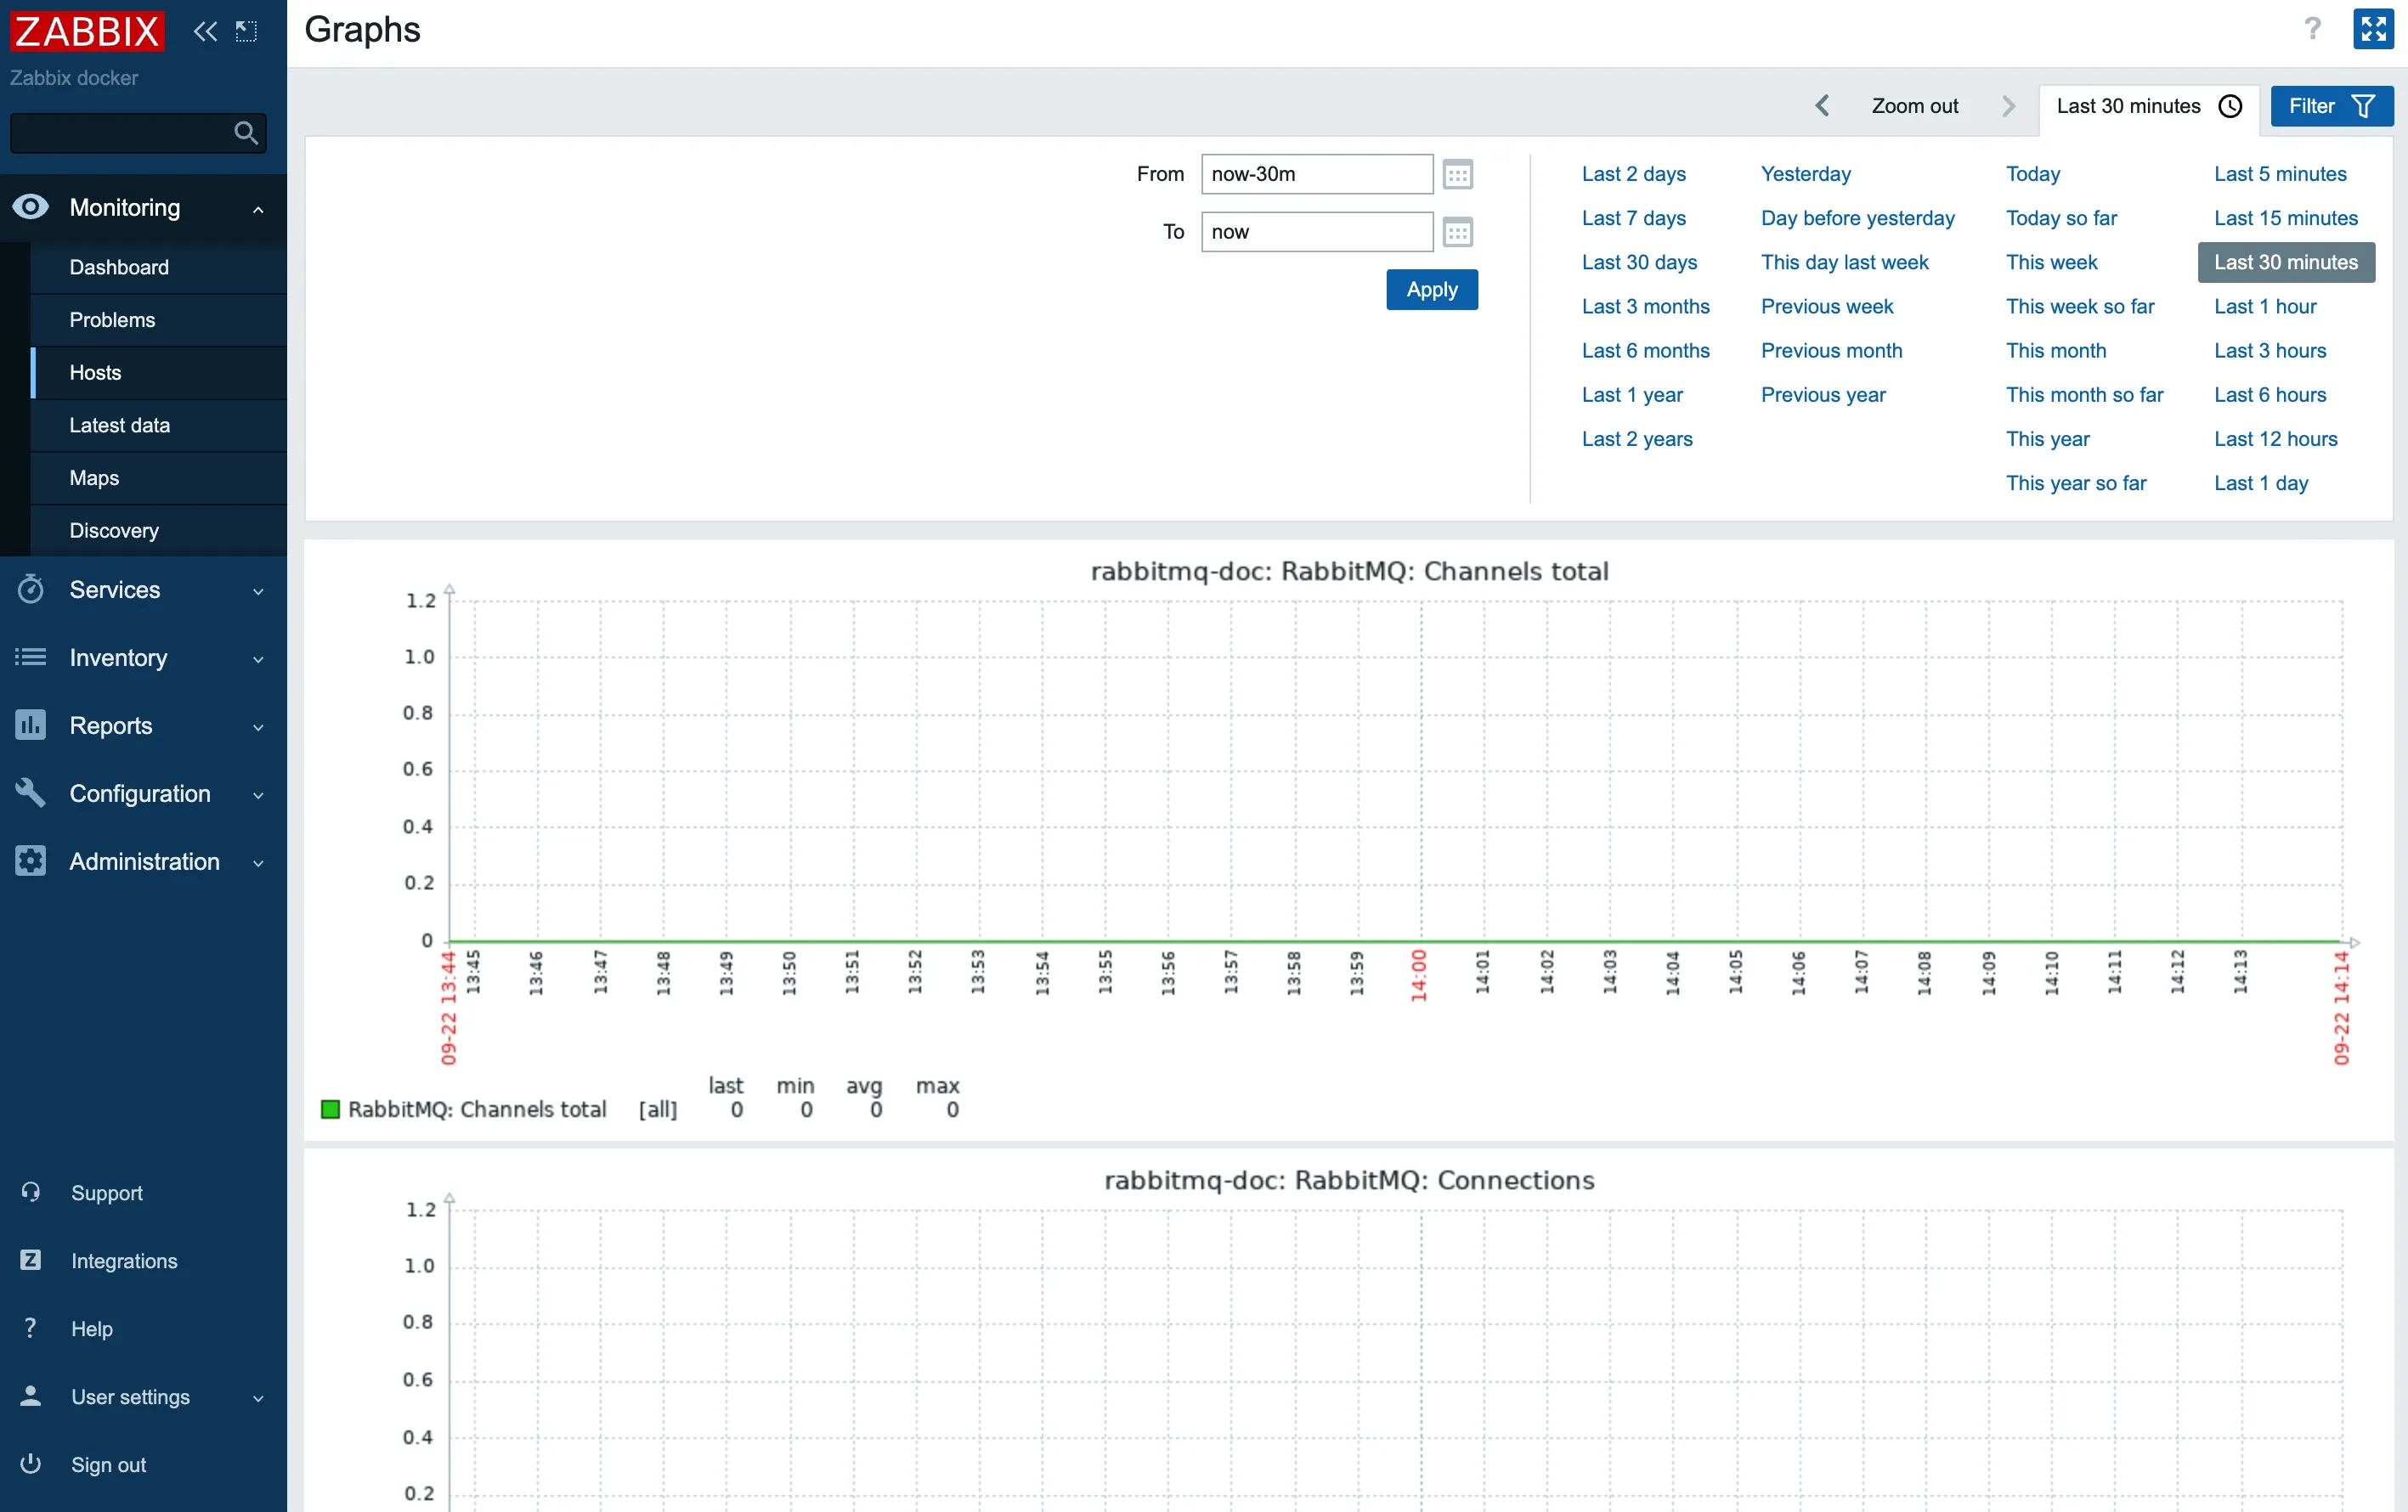The image size is (2408, 1512).
Task: Toggle Last 30 minutes time selector tab
Action: click(x=2148, y=106)
